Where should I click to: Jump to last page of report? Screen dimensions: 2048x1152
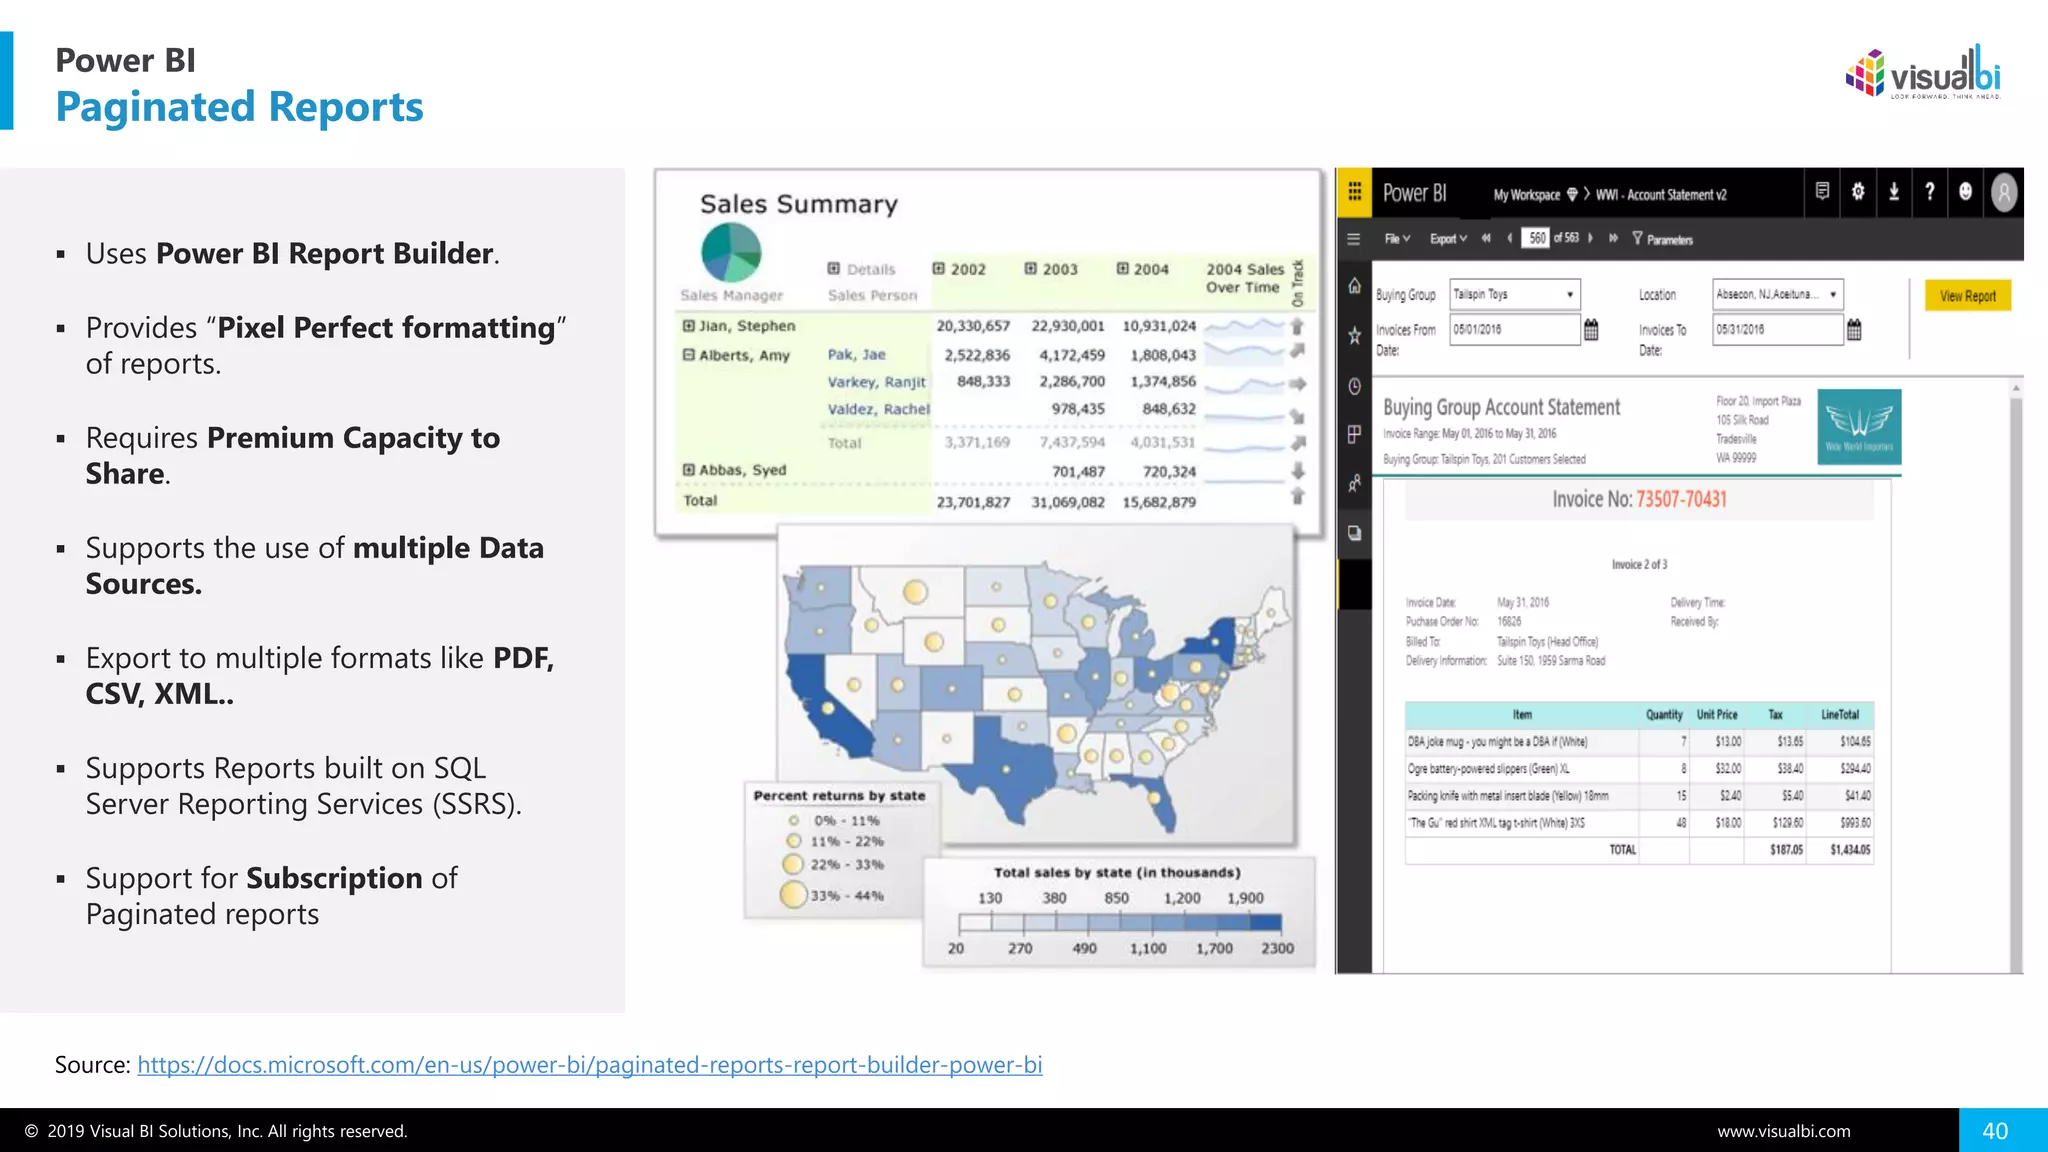1613,238
